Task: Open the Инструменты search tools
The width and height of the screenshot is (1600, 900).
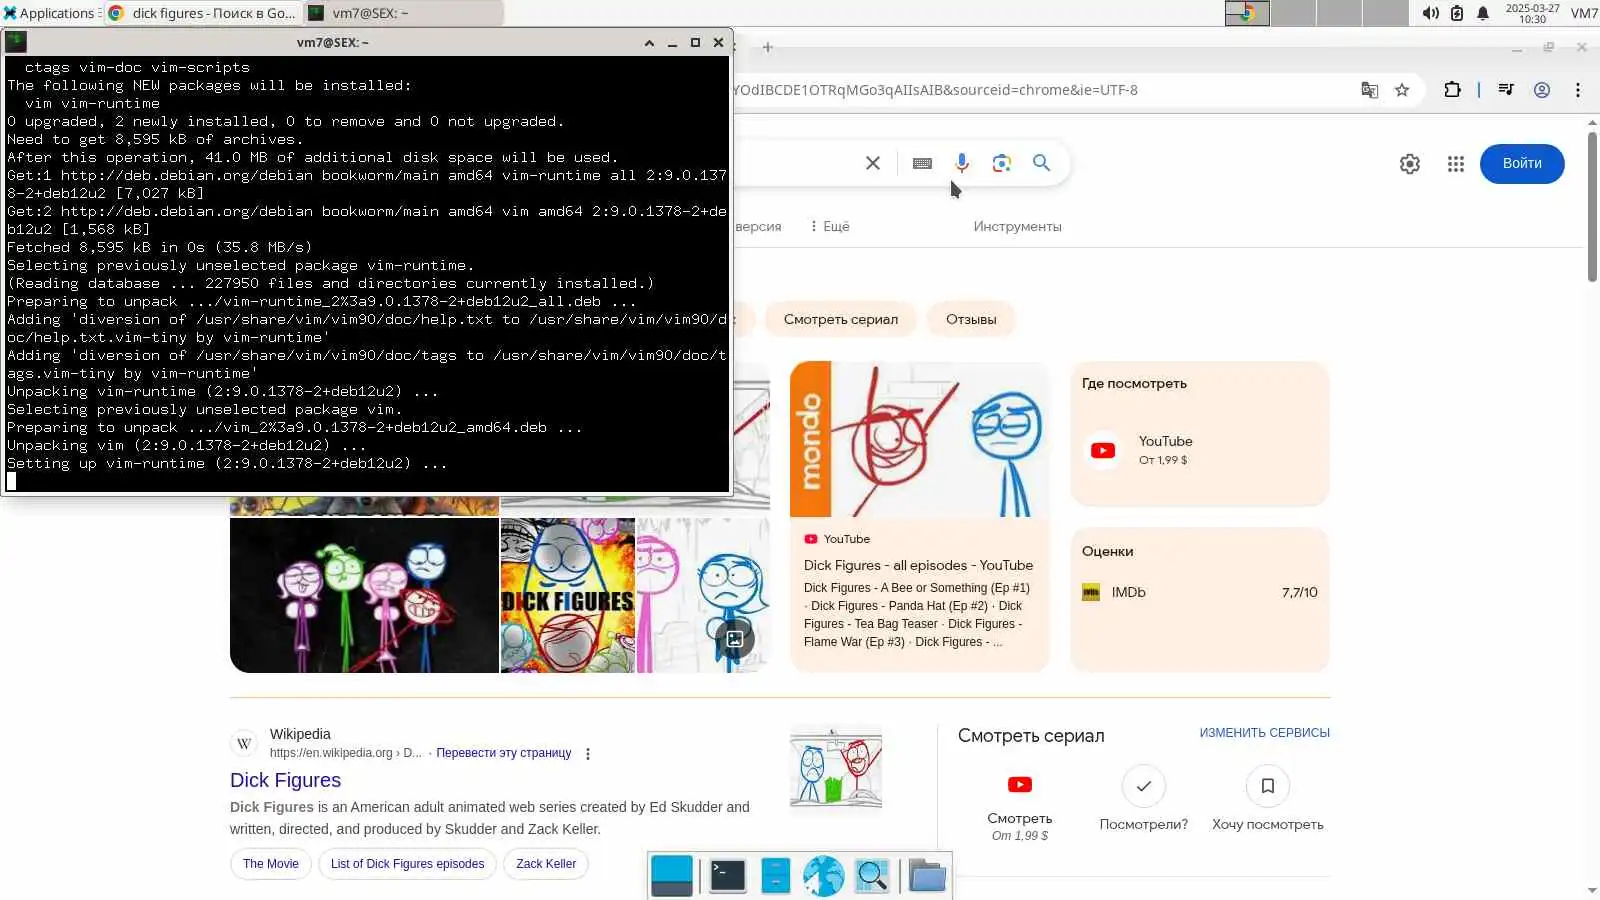Action: pos(1017,227)
